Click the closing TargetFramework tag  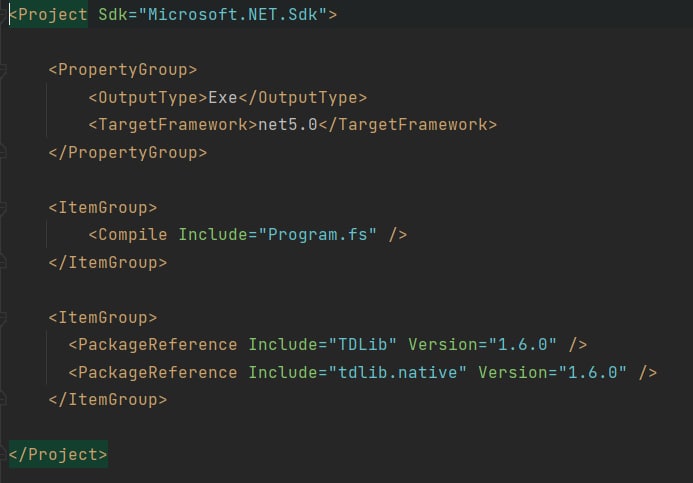[407, 125]
